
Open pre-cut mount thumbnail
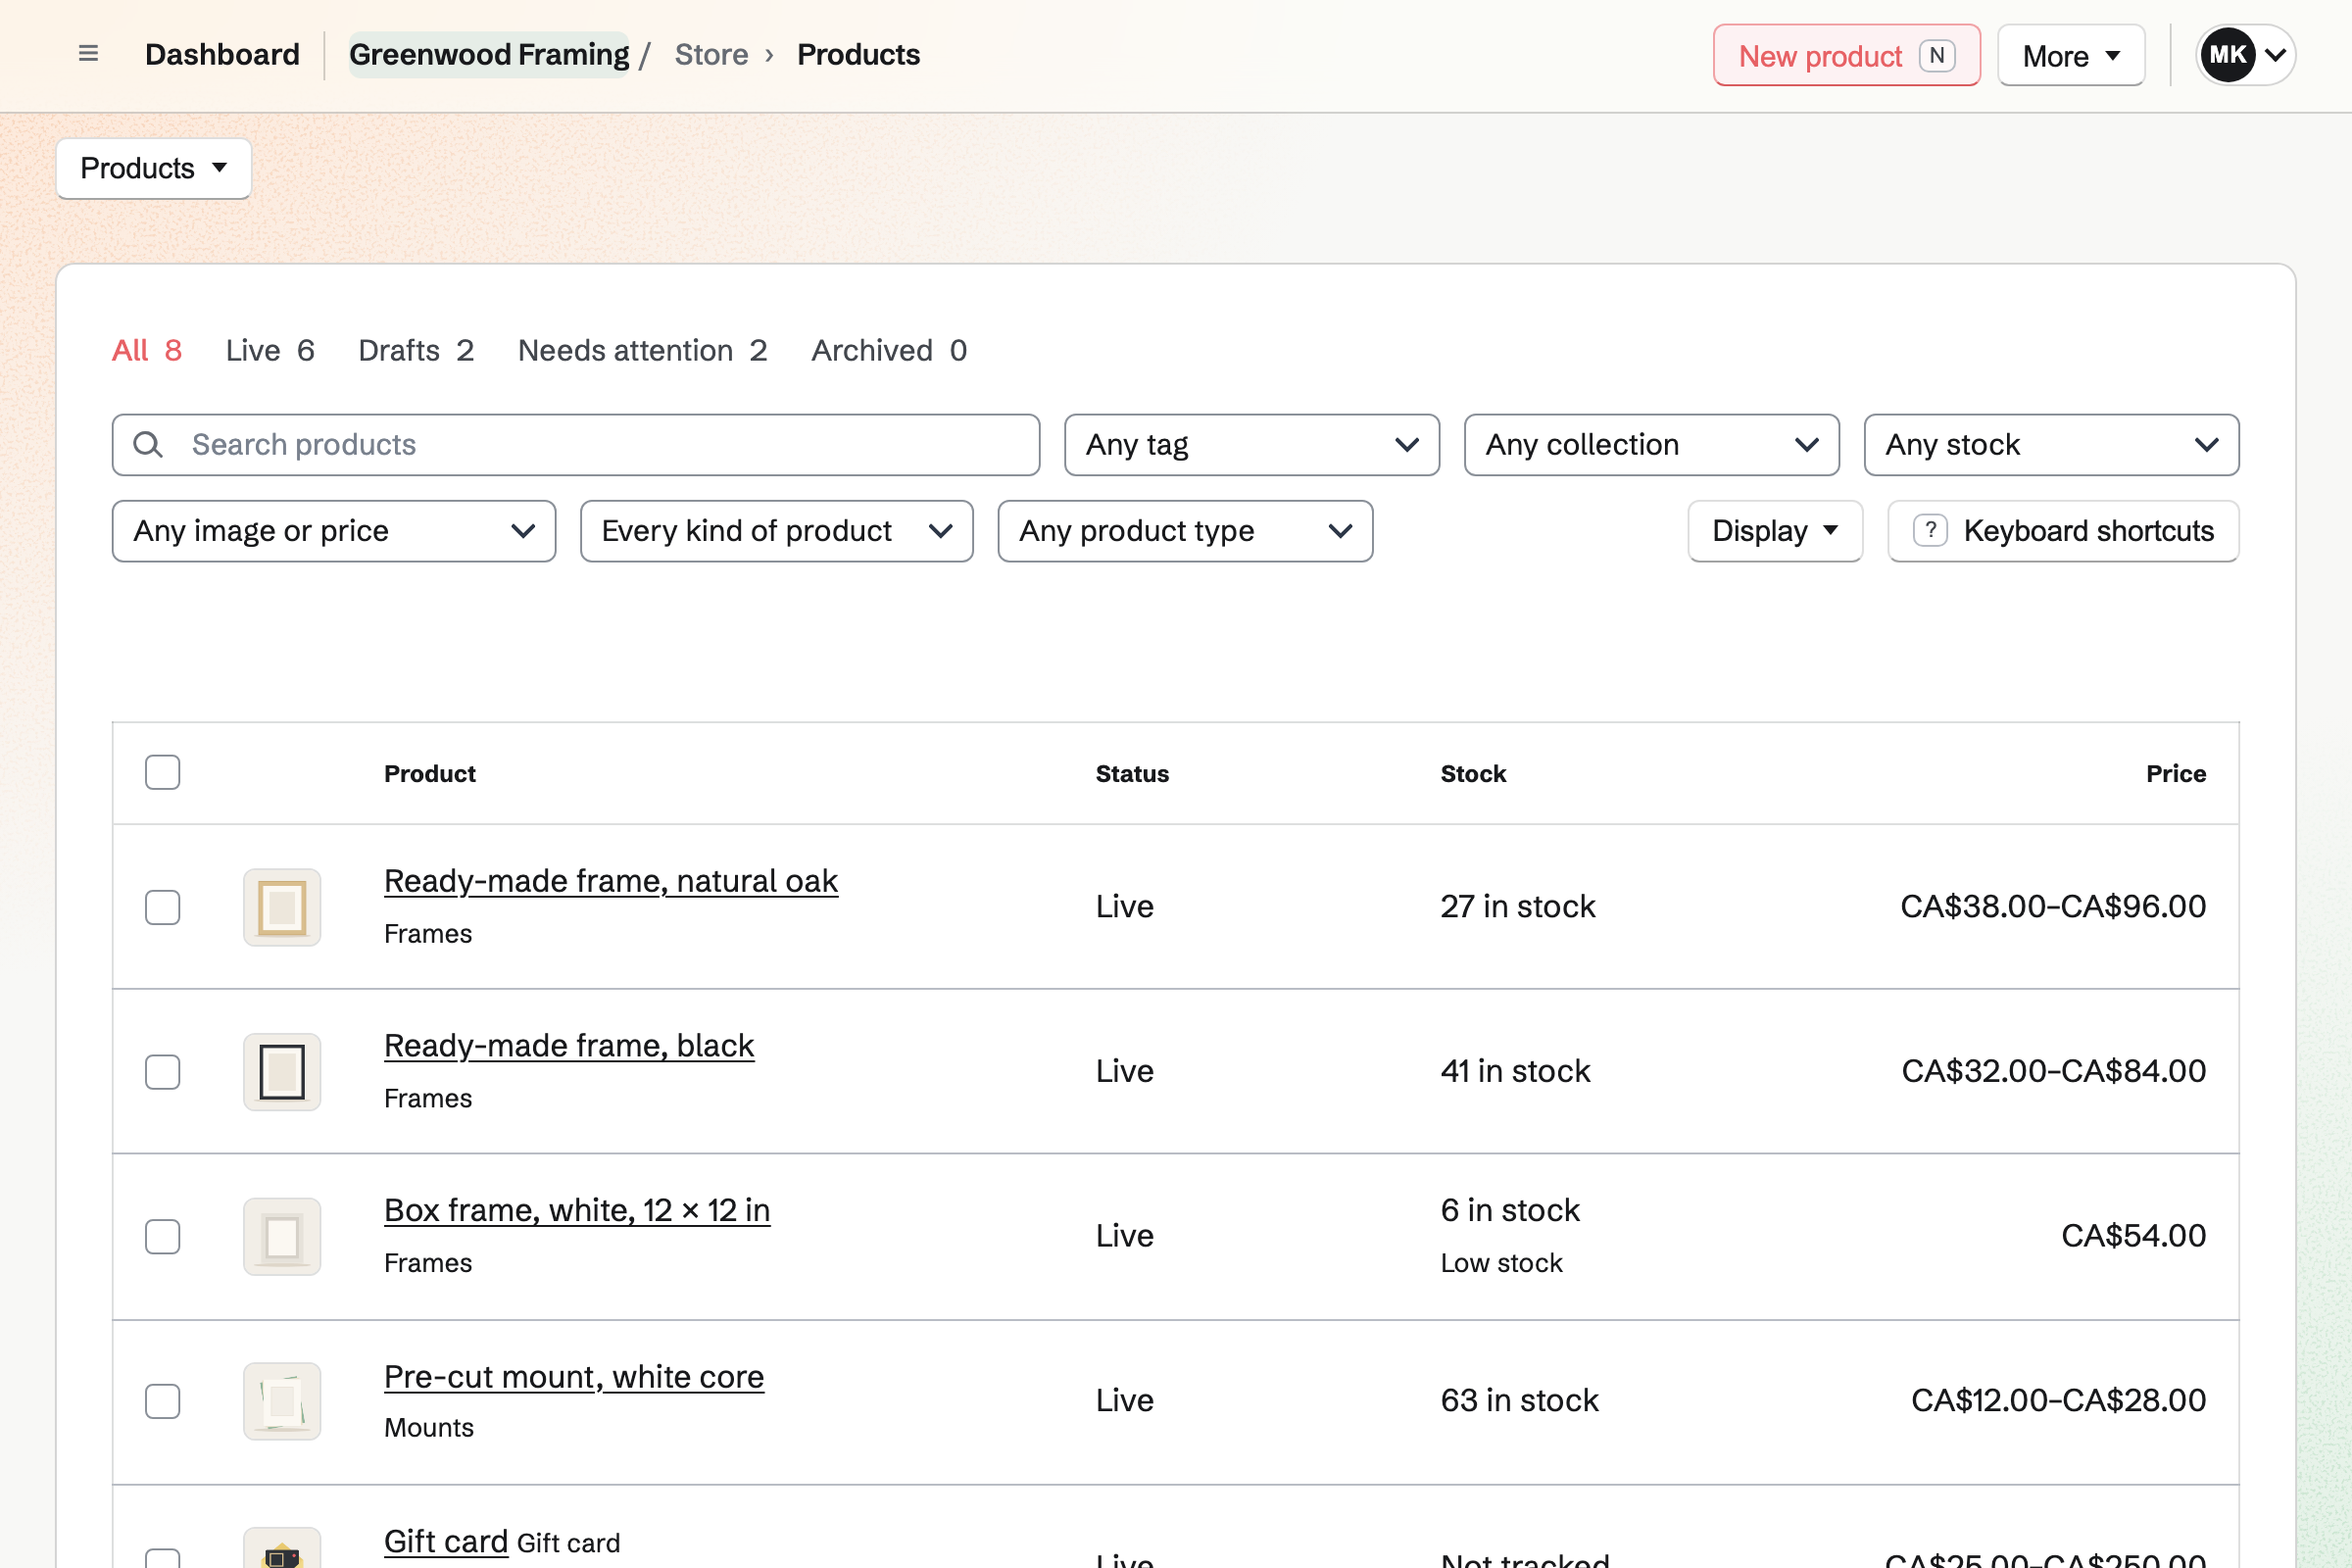click(x=282, y=1401)
